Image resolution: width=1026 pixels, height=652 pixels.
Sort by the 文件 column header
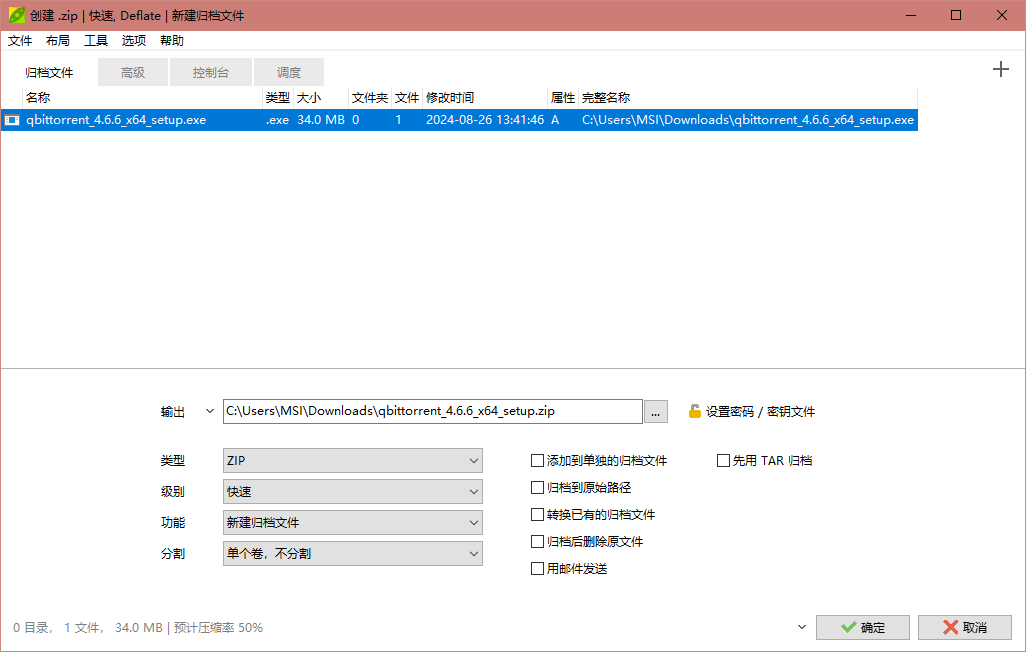coord(407,98)
